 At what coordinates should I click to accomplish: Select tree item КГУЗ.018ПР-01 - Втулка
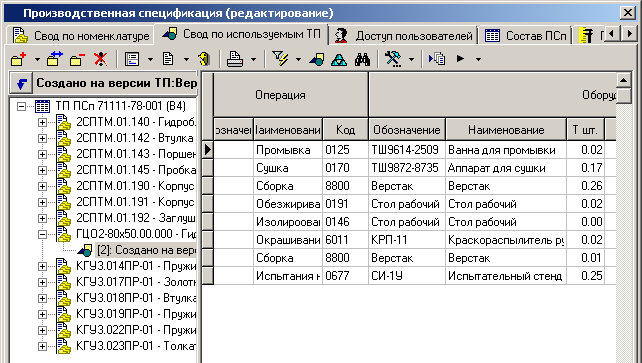pos(136,298)
